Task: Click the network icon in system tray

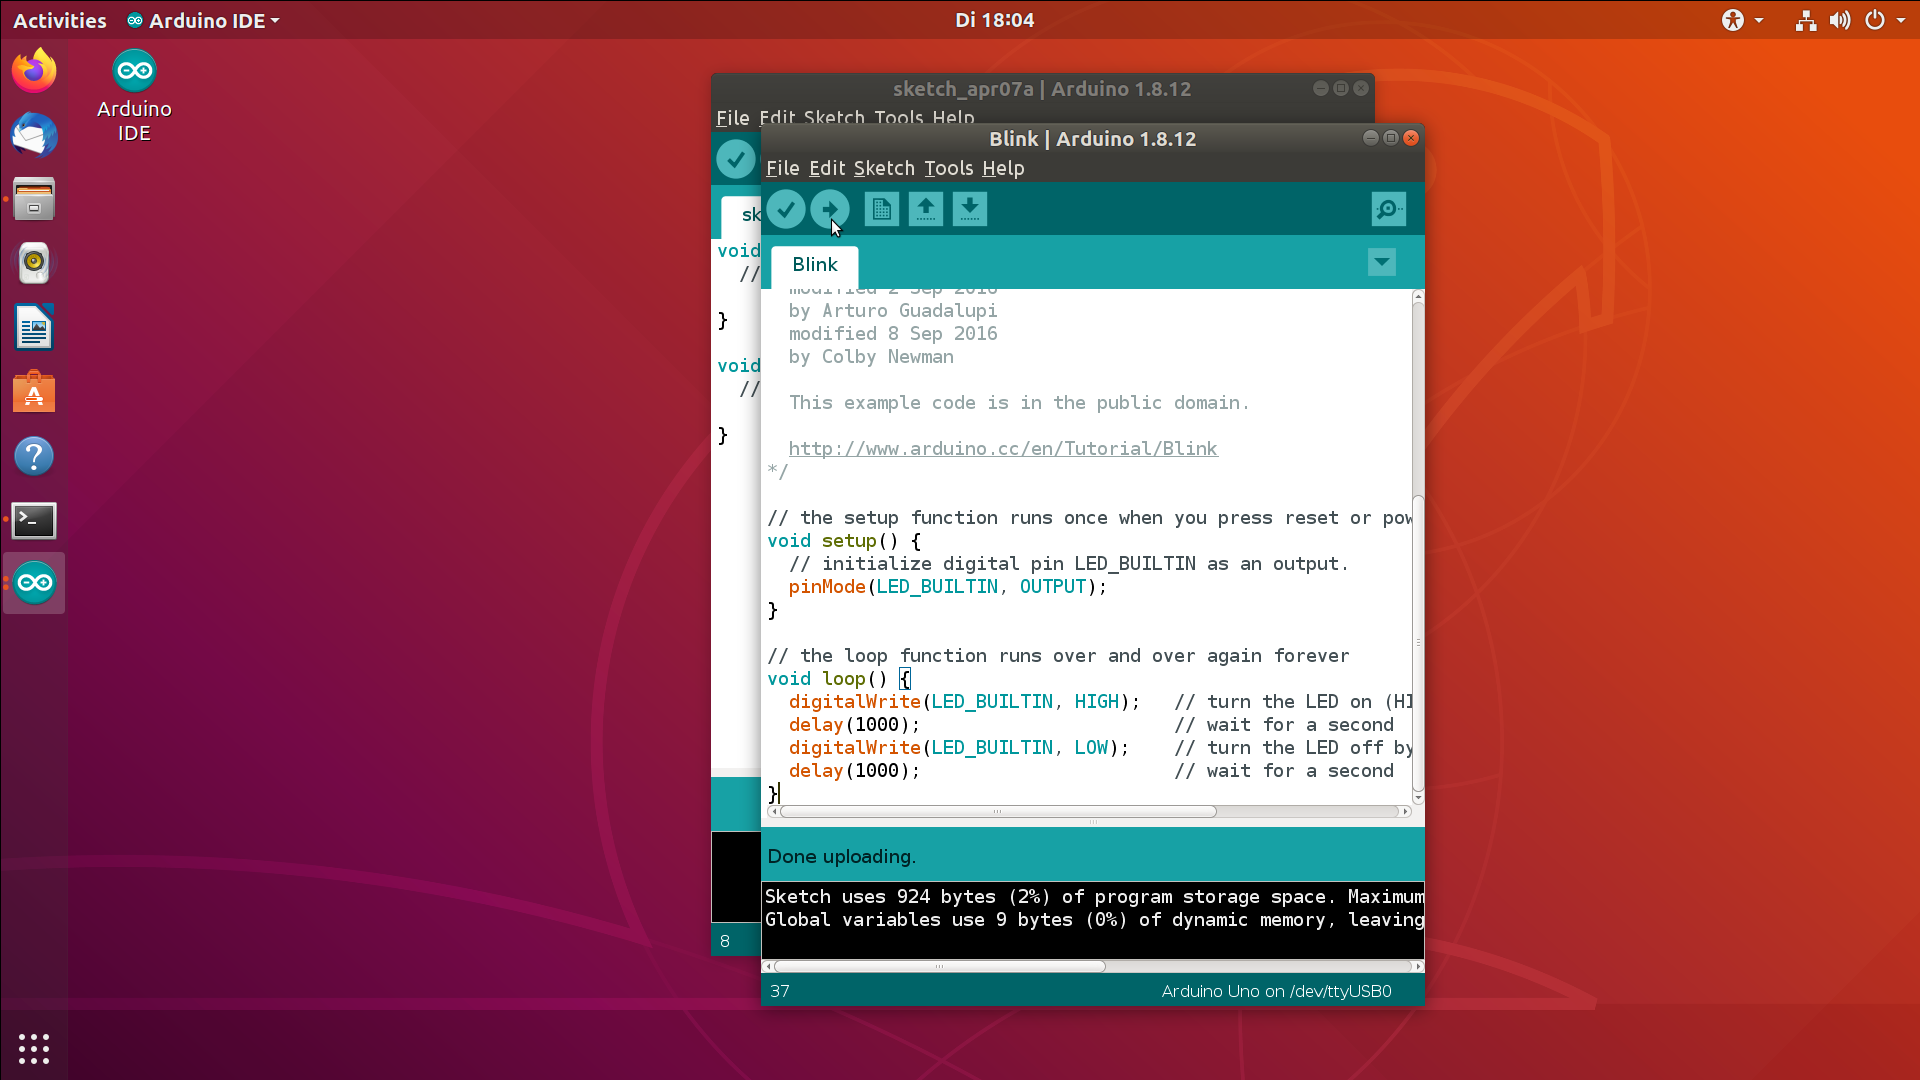Action: tap(1806, 20)
